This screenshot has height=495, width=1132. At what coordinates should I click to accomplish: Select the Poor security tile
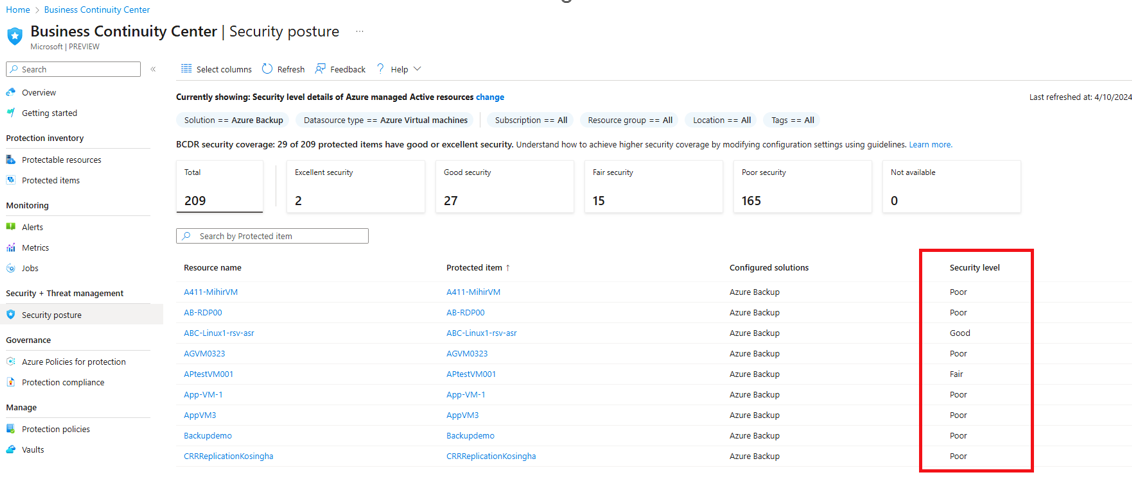pos(803,187)
